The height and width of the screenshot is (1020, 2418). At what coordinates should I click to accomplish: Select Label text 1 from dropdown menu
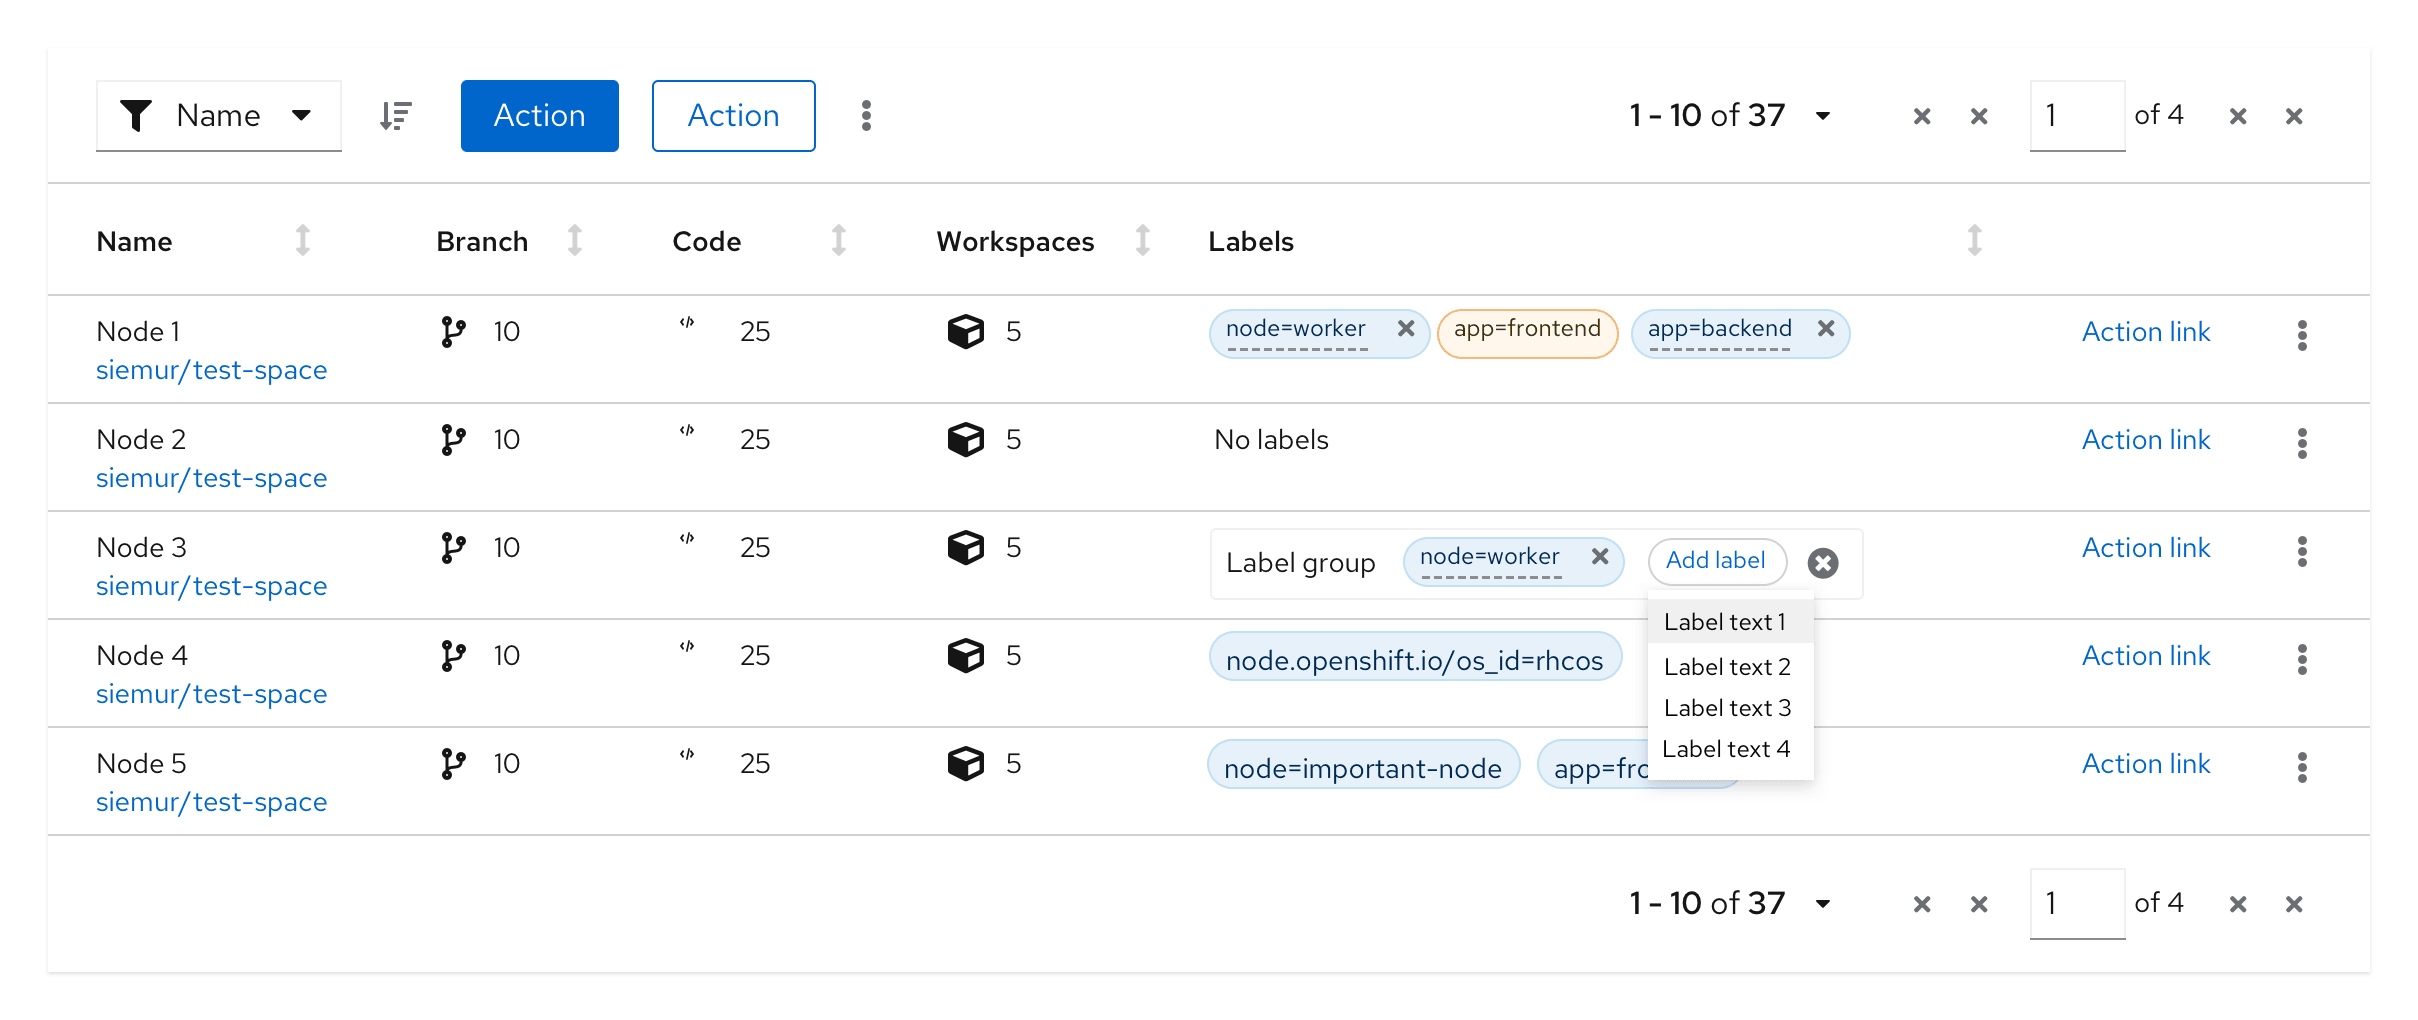pos(1725,622)
